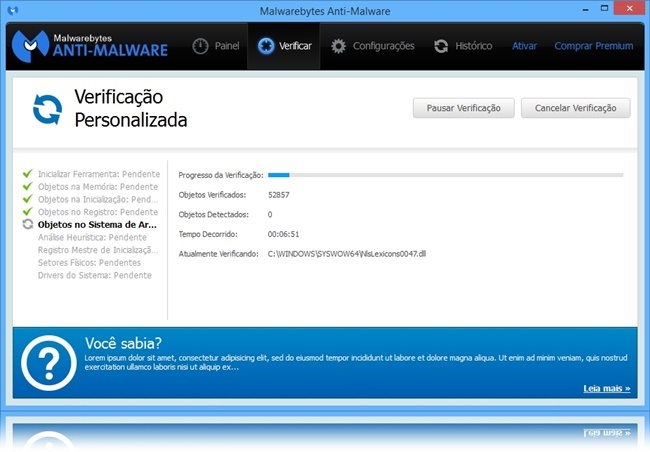Follow the Leia mais link
The height and width of the screenshot is (452, 650).
[607, 389]
